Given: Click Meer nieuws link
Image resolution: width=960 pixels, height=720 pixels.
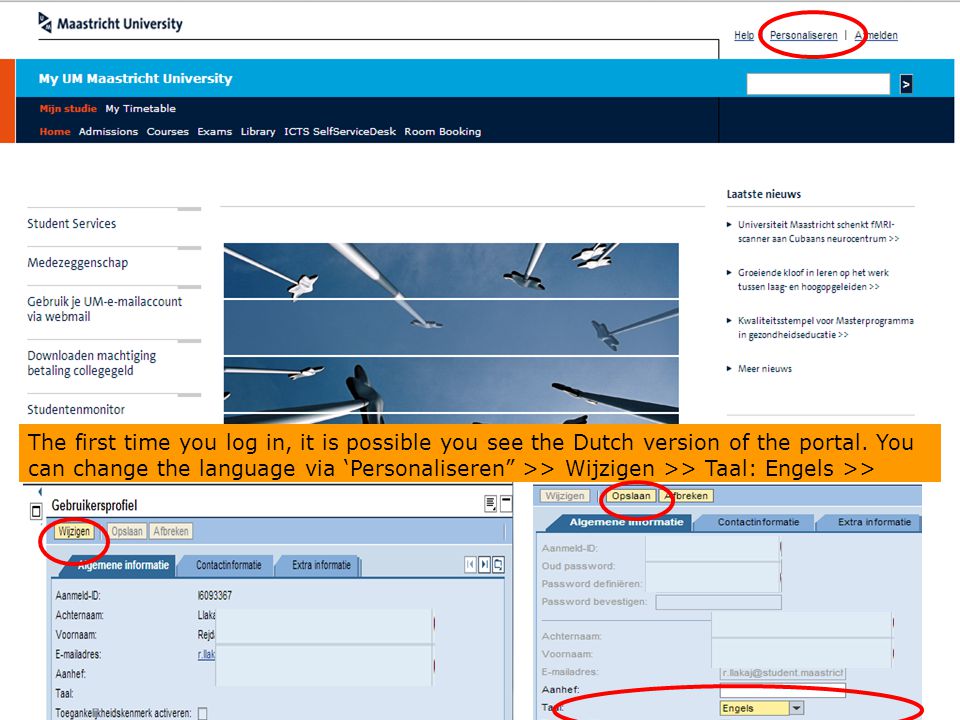Looking at the screenshot, I should coord(765,369).
